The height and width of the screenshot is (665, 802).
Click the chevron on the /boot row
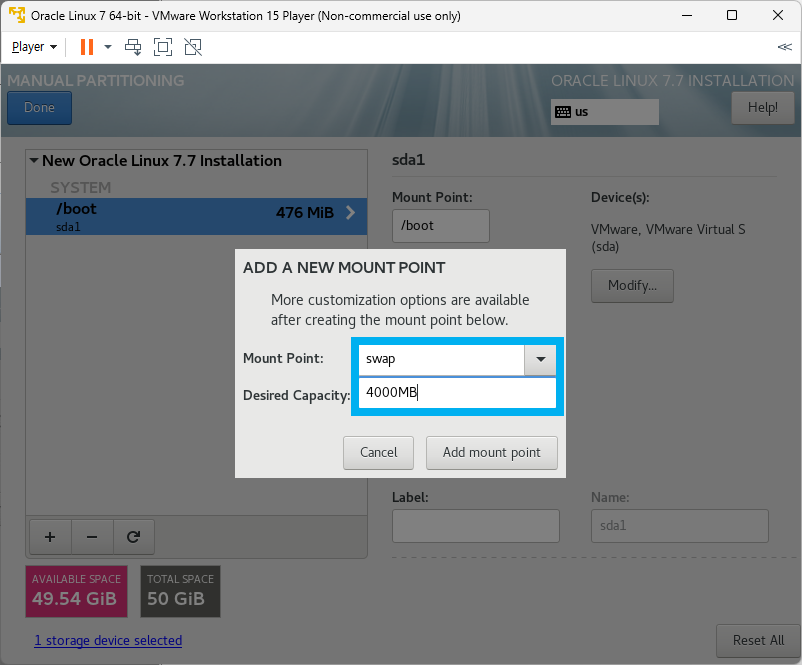(350, 212)
